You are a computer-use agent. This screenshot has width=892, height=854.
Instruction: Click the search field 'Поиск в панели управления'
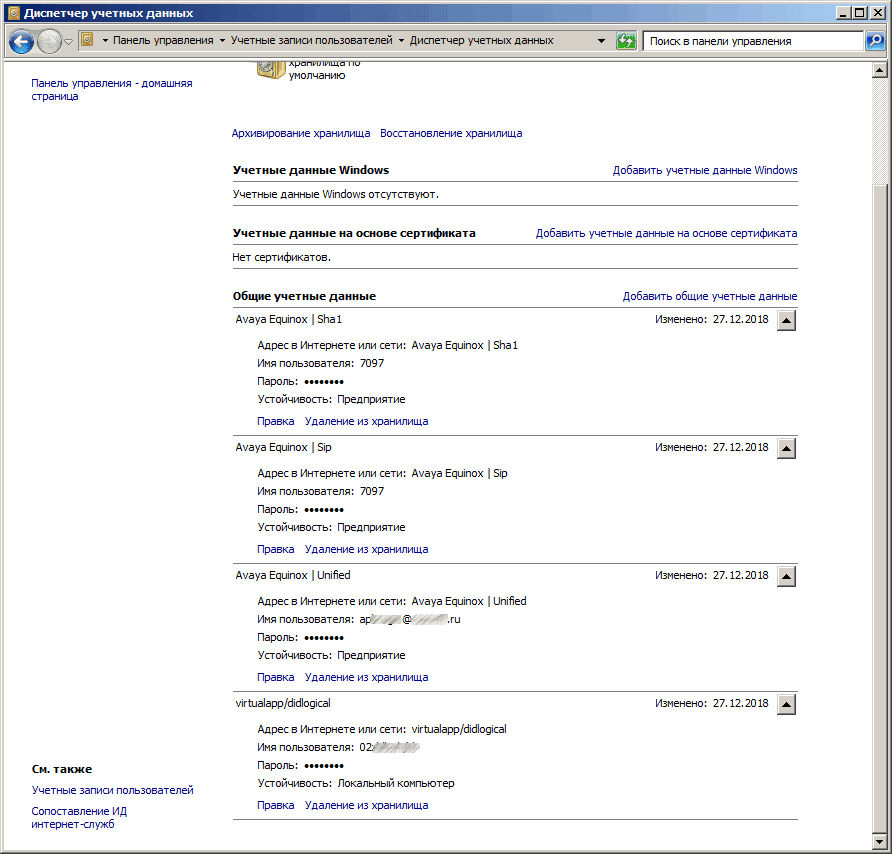(753, 41)
